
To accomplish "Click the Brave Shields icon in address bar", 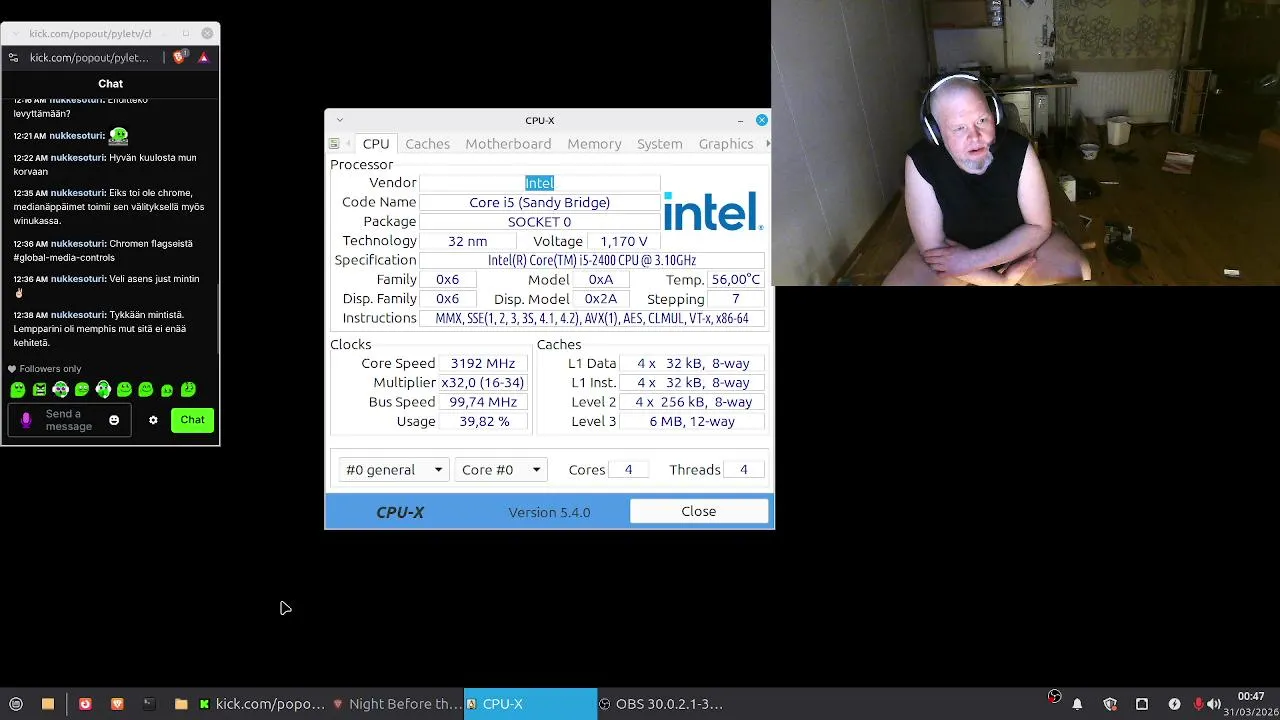I will (179, 57).
